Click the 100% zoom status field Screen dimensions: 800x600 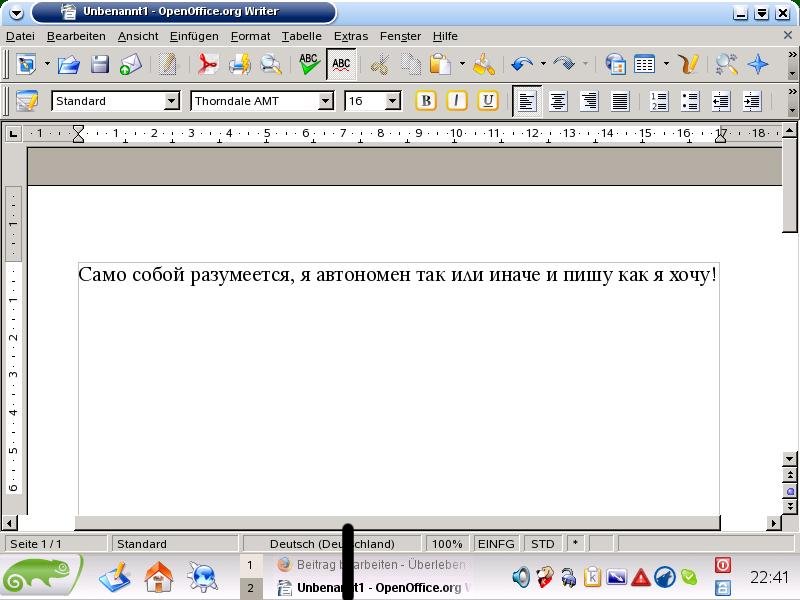(447, 544)
